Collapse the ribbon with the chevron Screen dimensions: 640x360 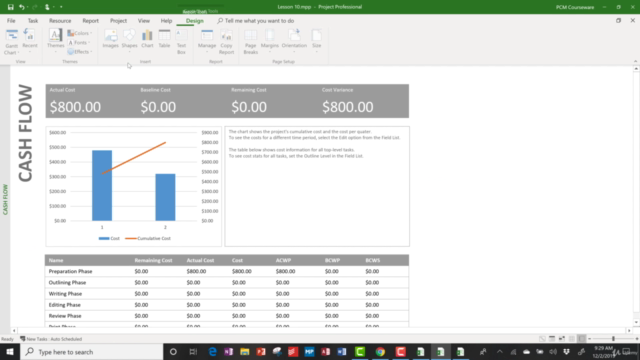[635, 62]
